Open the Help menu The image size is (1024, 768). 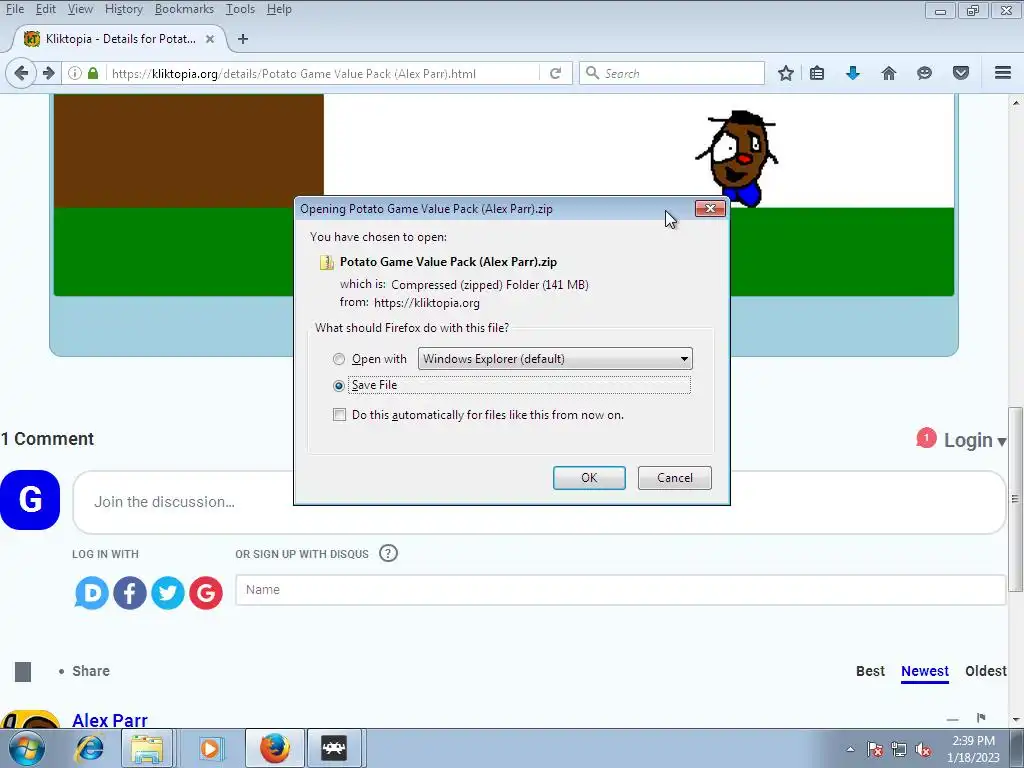click(x=279, y=9)
